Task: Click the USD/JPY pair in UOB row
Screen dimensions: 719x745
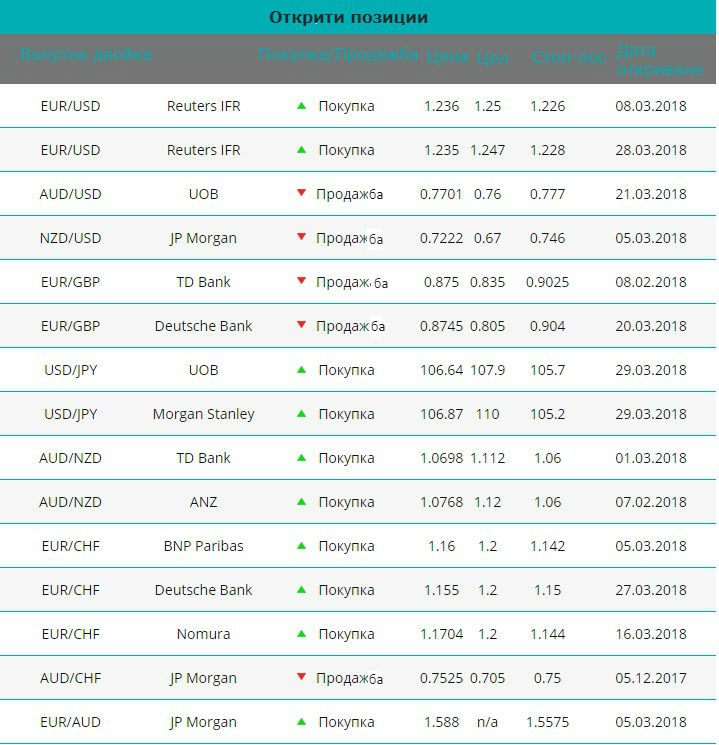Action: [x=70, y=370]
